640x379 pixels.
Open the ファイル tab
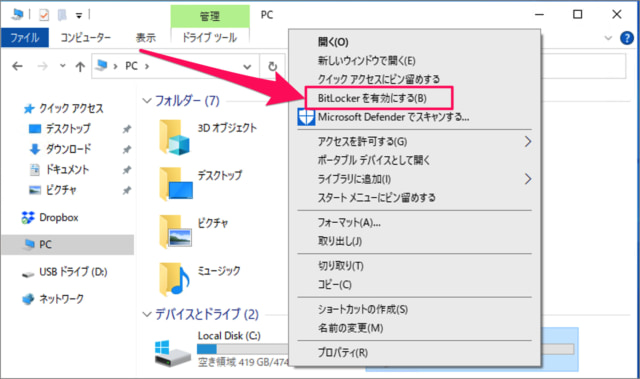coord(25,38)
